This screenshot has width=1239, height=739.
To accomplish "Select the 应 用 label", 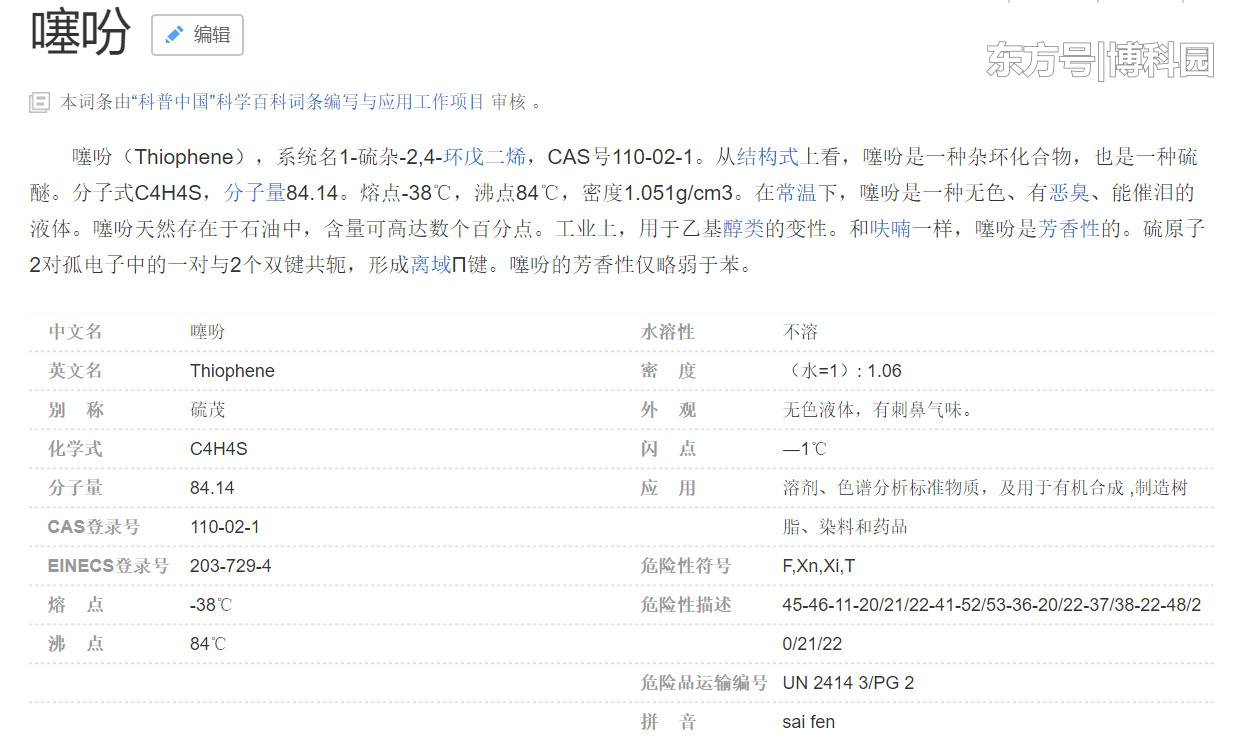I will [668, 488].
